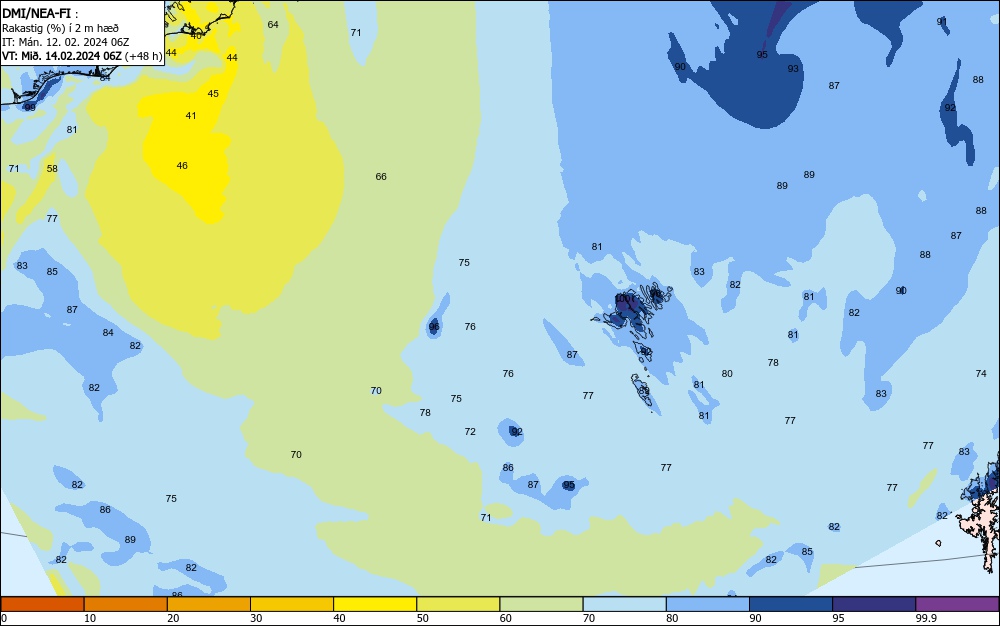Select the map value 66 in green zone
The height and width of the screenshot is (626, 1000).
[381, 177]
